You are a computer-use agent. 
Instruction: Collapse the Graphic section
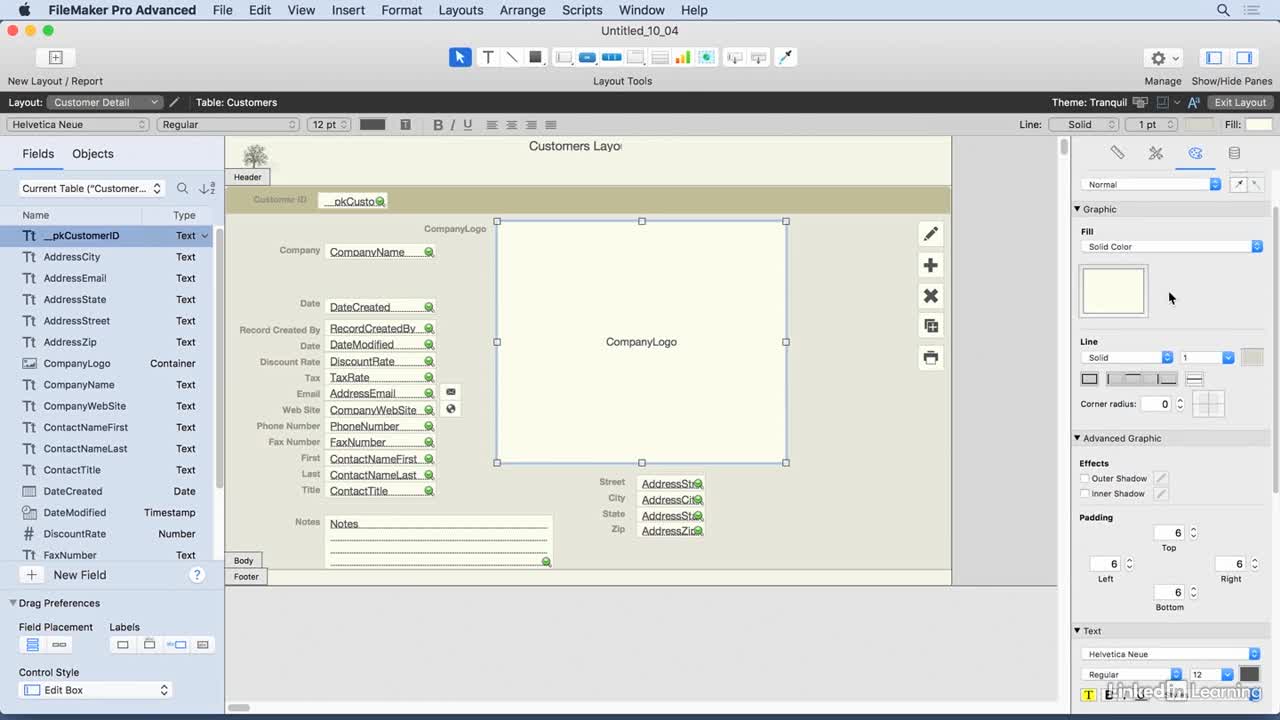[x=1077, y=209]
